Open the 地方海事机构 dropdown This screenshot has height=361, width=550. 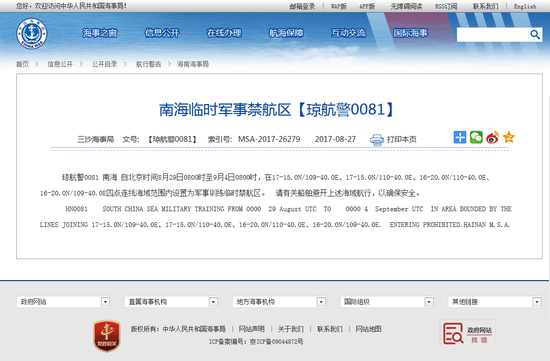(279, 302)
